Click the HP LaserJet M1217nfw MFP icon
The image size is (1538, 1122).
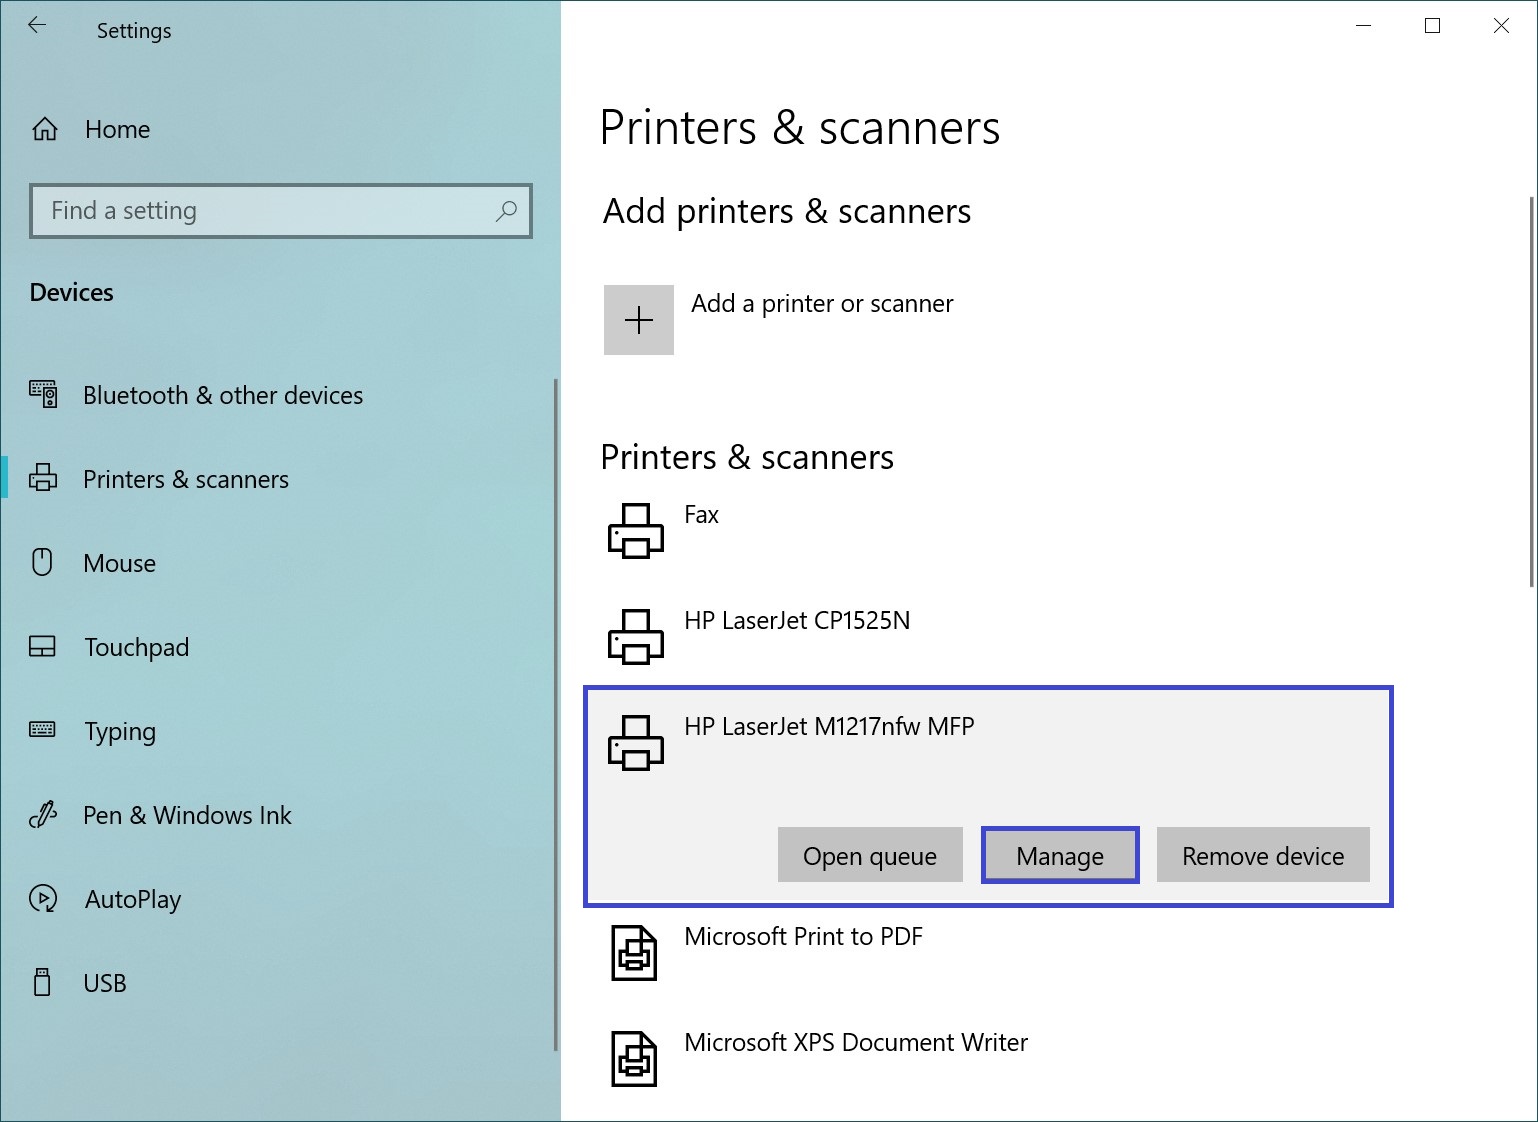point(636,743)
